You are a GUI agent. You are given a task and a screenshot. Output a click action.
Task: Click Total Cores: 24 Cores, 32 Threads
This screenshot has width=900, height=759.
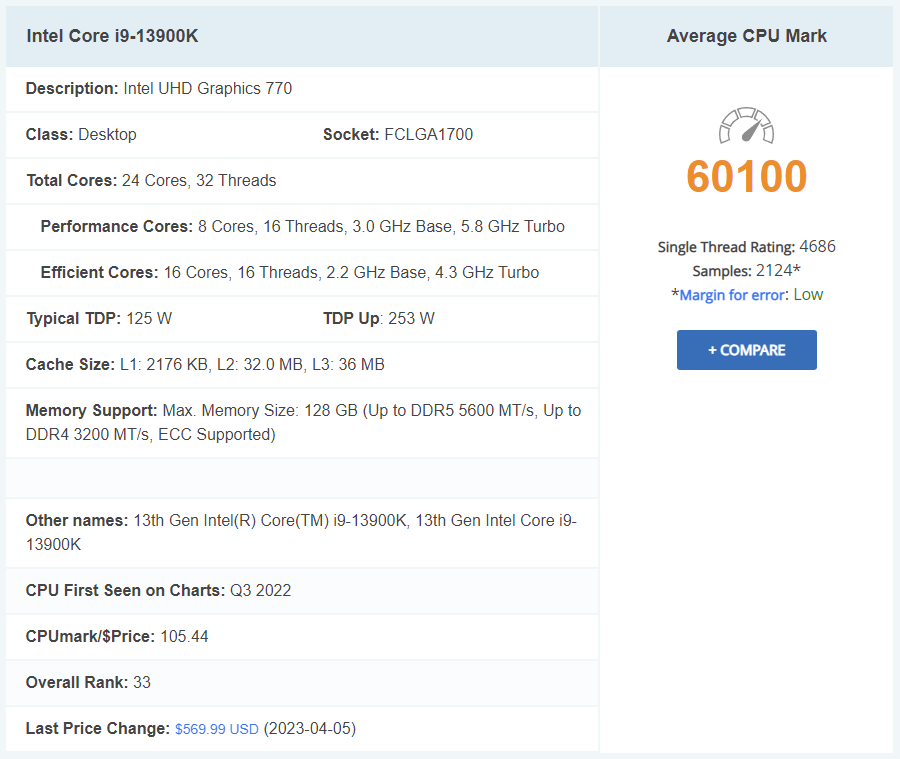[x=152, y=180]
